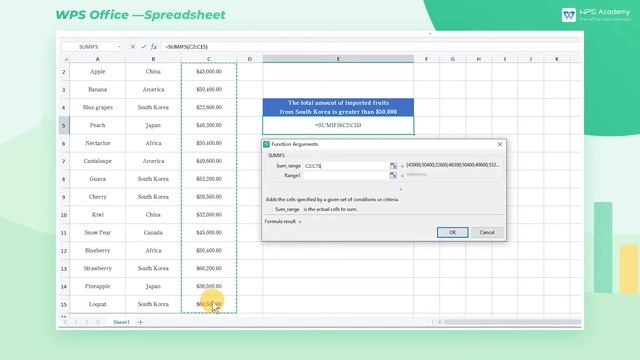The height and width of the screenshot is (360, 640).
Task: Select row 5 header
Action: [64, 125]
